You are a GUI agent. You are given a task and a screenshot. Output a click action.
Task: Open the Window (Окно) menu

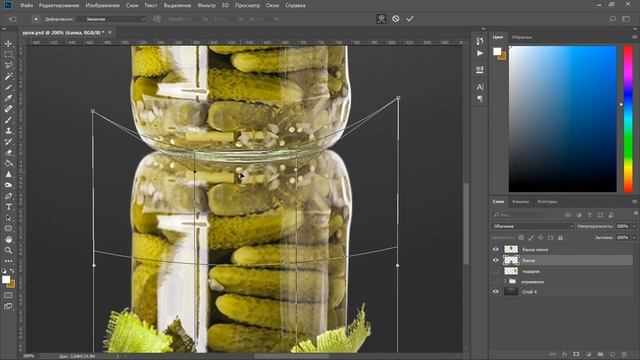pyautogui.click(x=272, y=6)
